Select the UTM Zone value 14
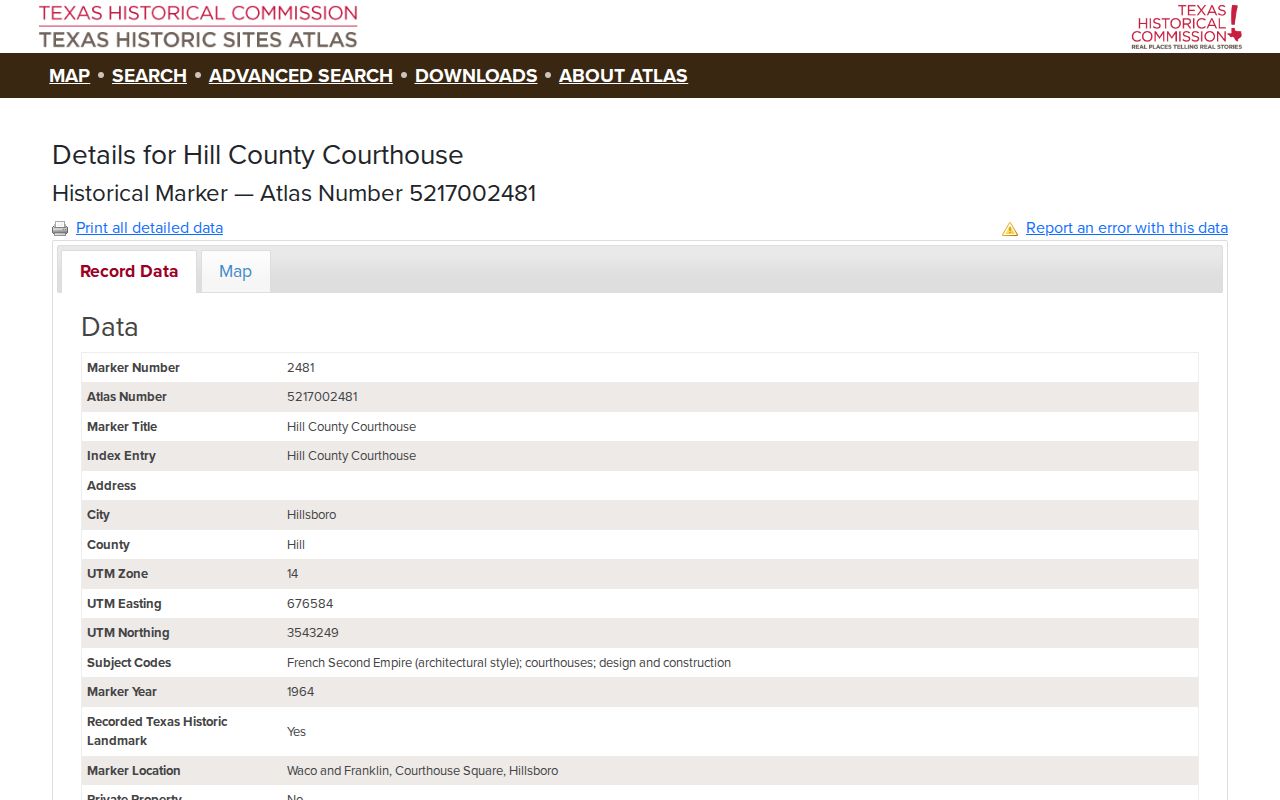The width and height of the screenshot is (1280, 800). tap(293, 574)
